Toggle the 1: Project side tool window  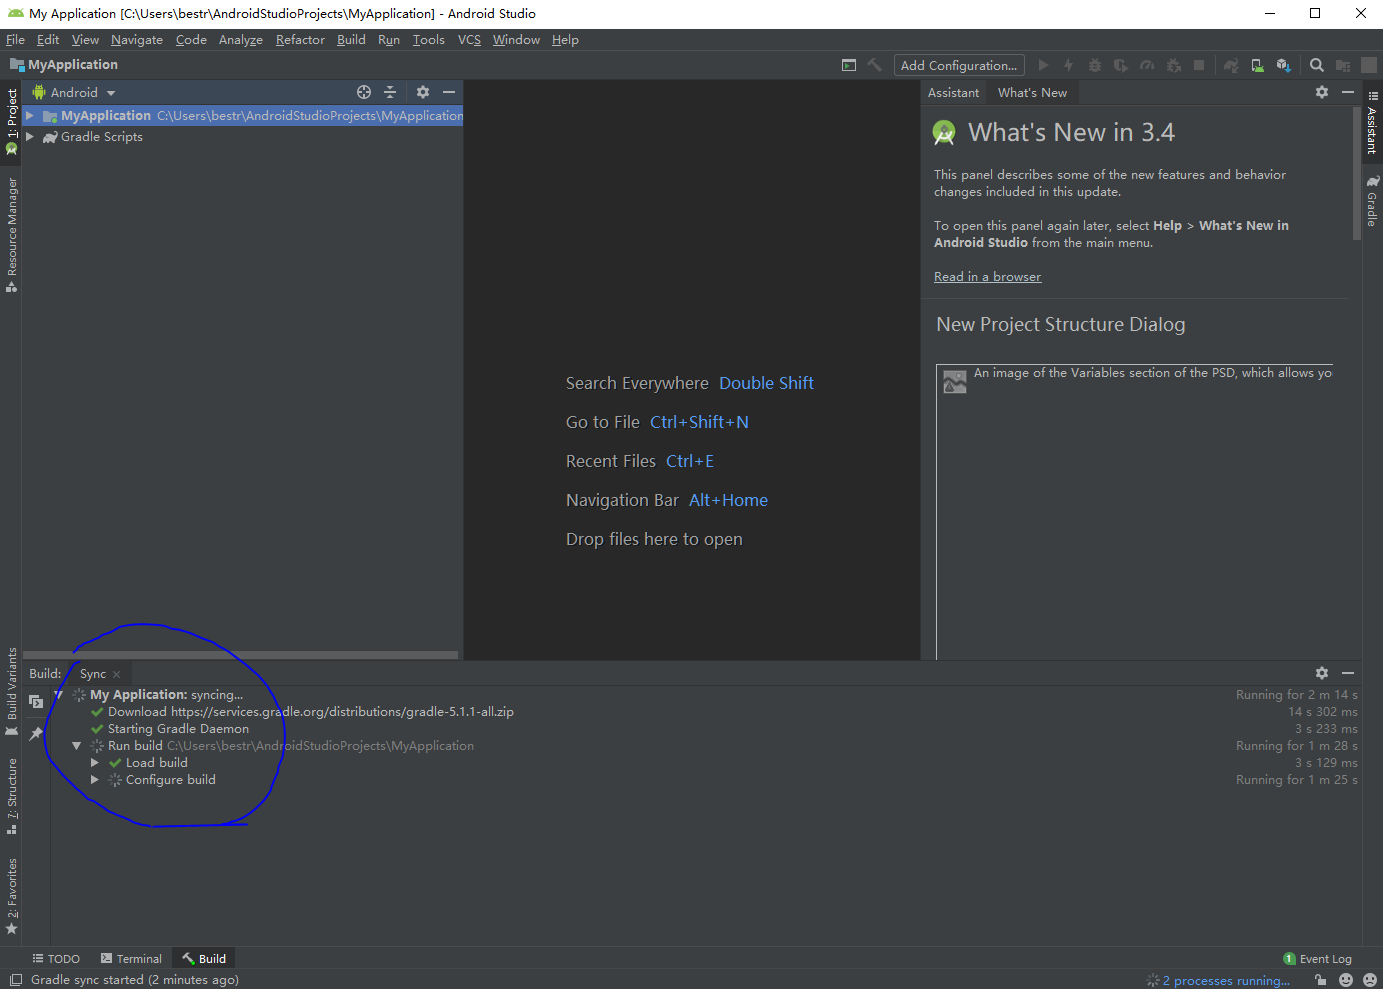12,121
